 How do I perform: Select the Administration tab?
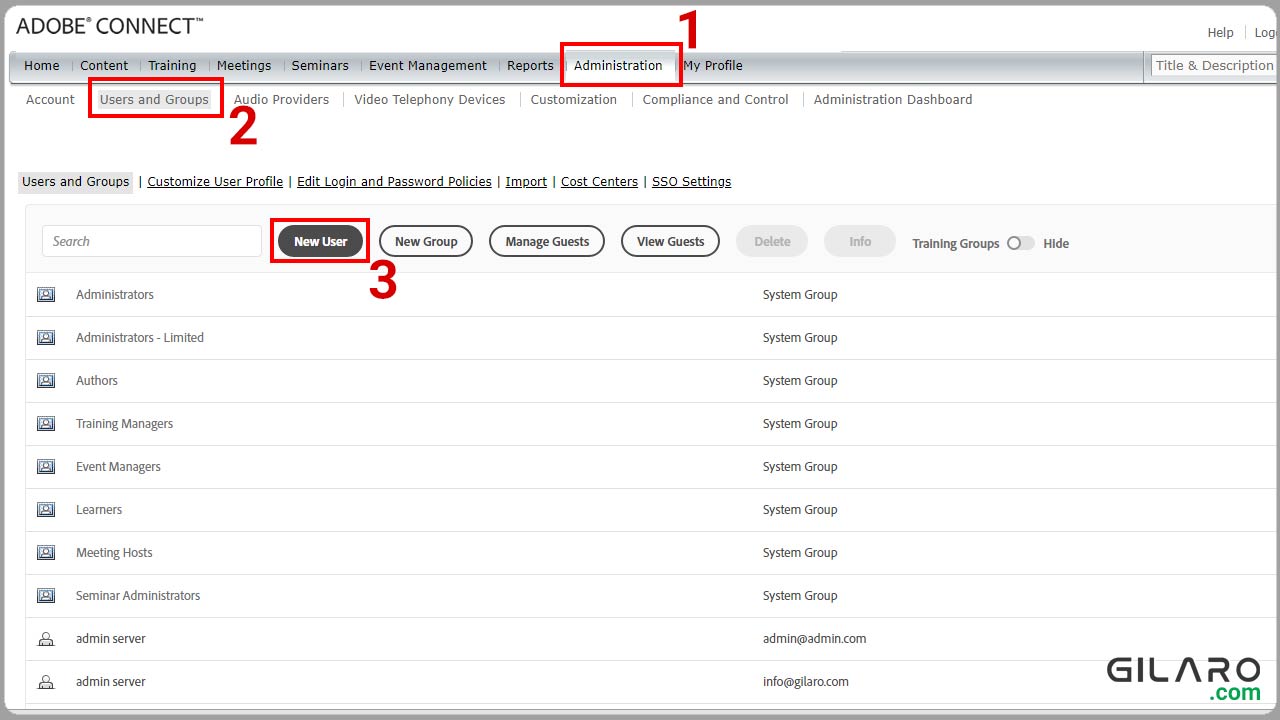pos(618,66)
